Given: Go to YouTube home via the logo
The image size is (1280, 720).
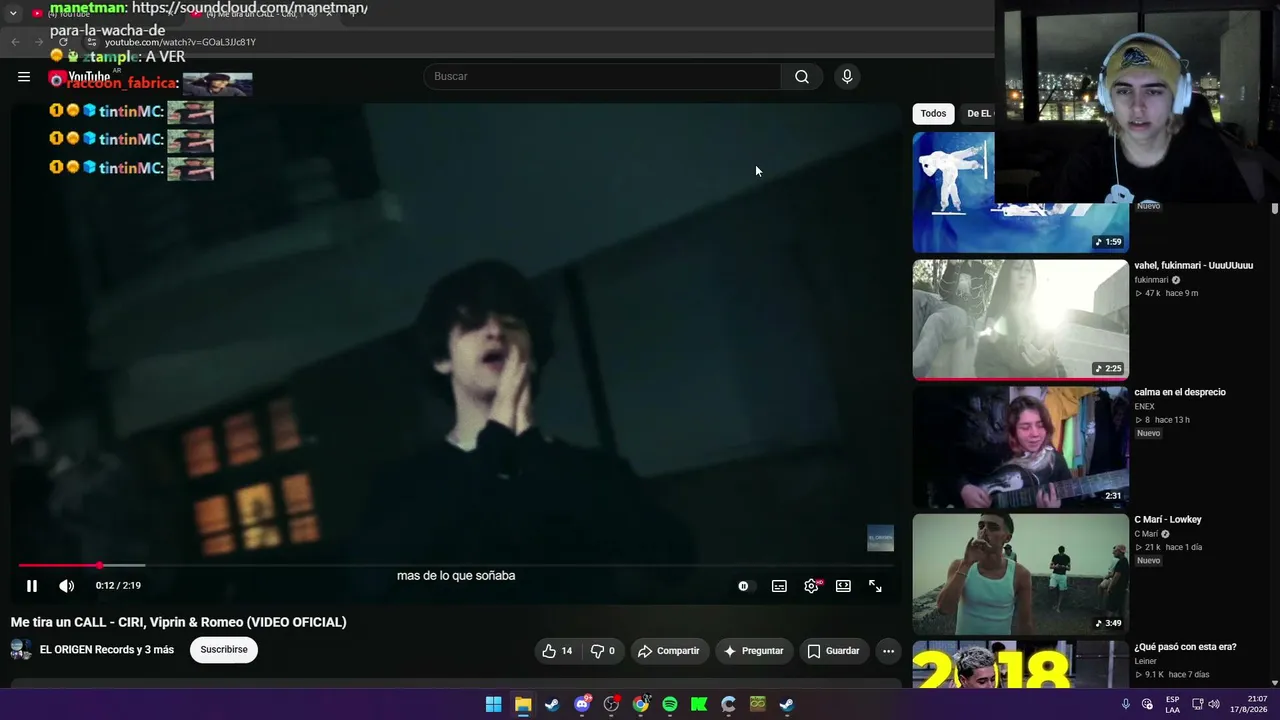Looking at the screenshot, I should 80,77.
